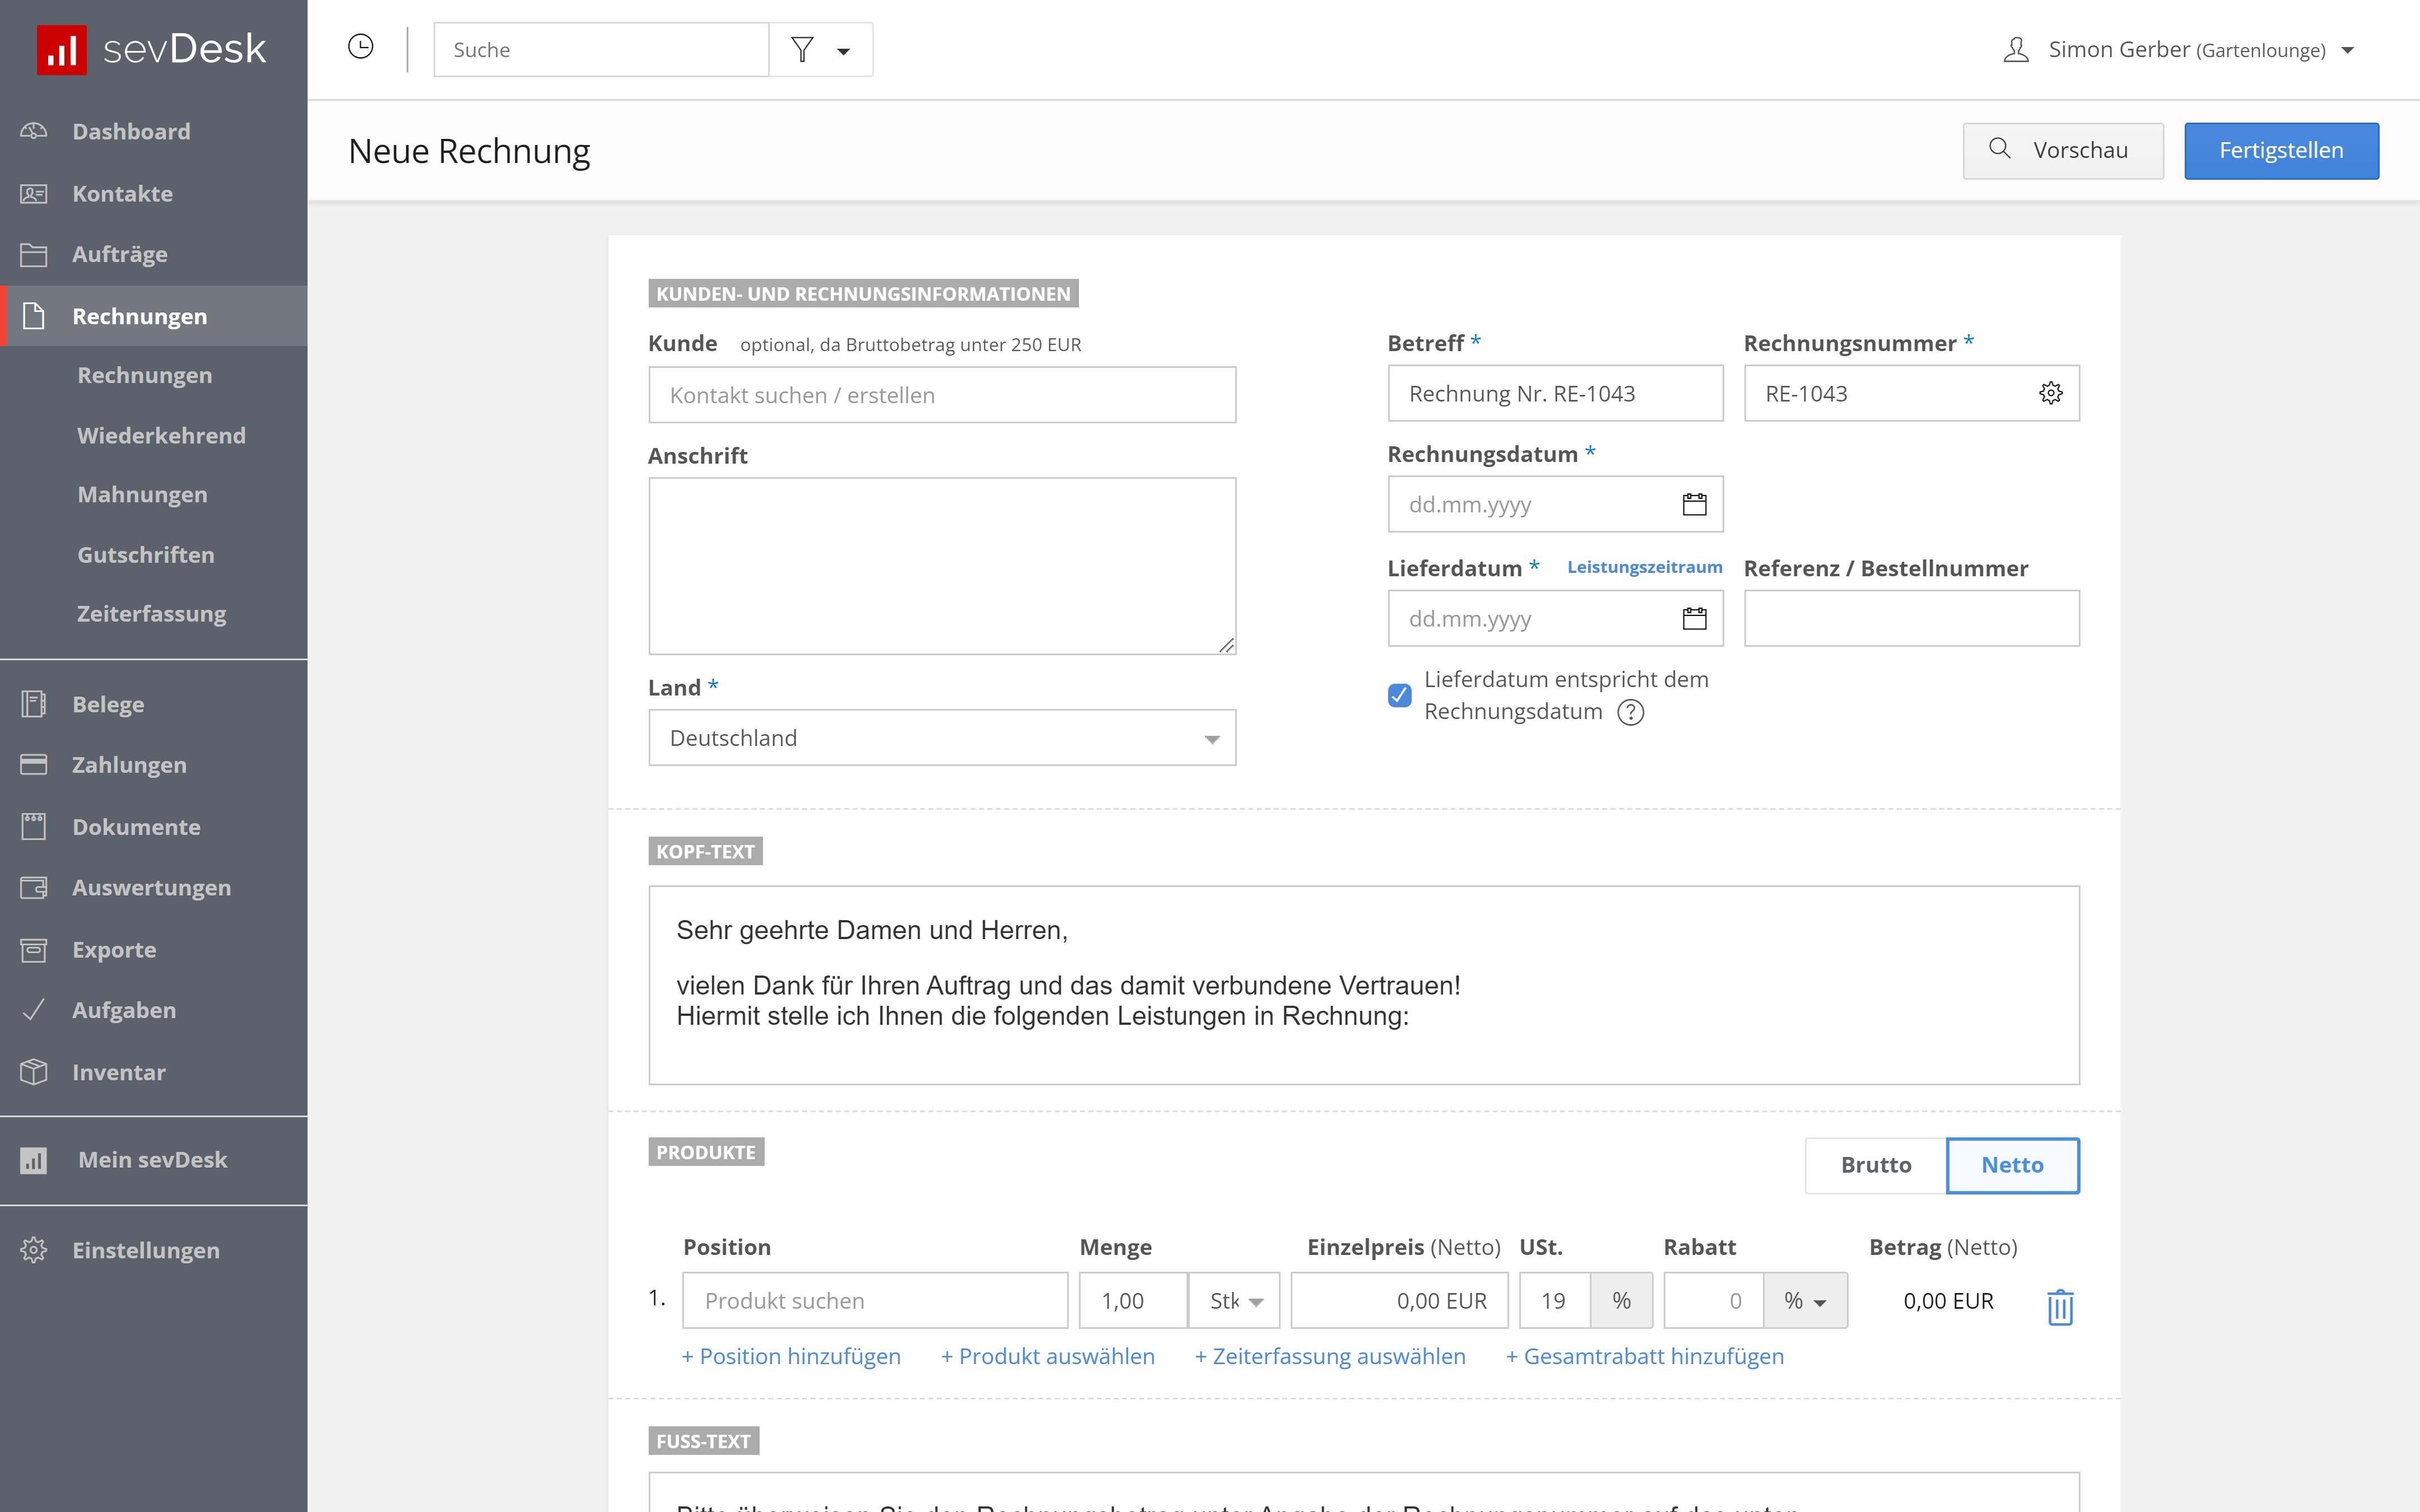Click the Kontakte contact card icon
2420x1512 pixels.
34,193
